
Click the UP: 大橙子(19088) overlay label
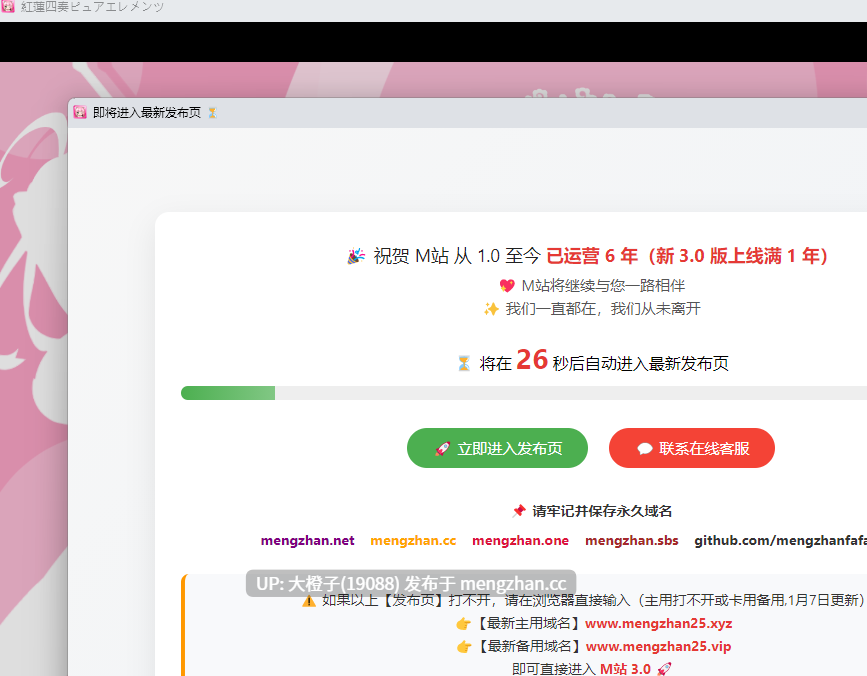[411, 583]
